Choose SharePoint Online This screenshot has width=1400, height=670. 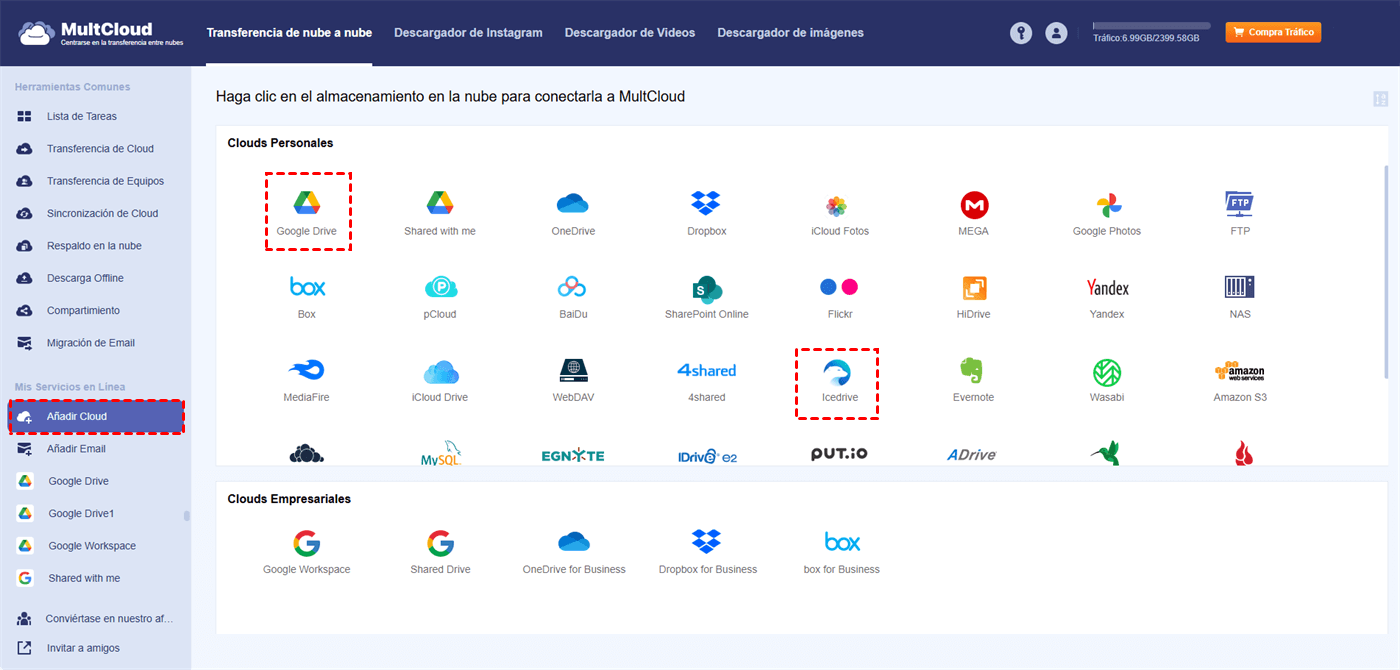(x=707, y=288)
